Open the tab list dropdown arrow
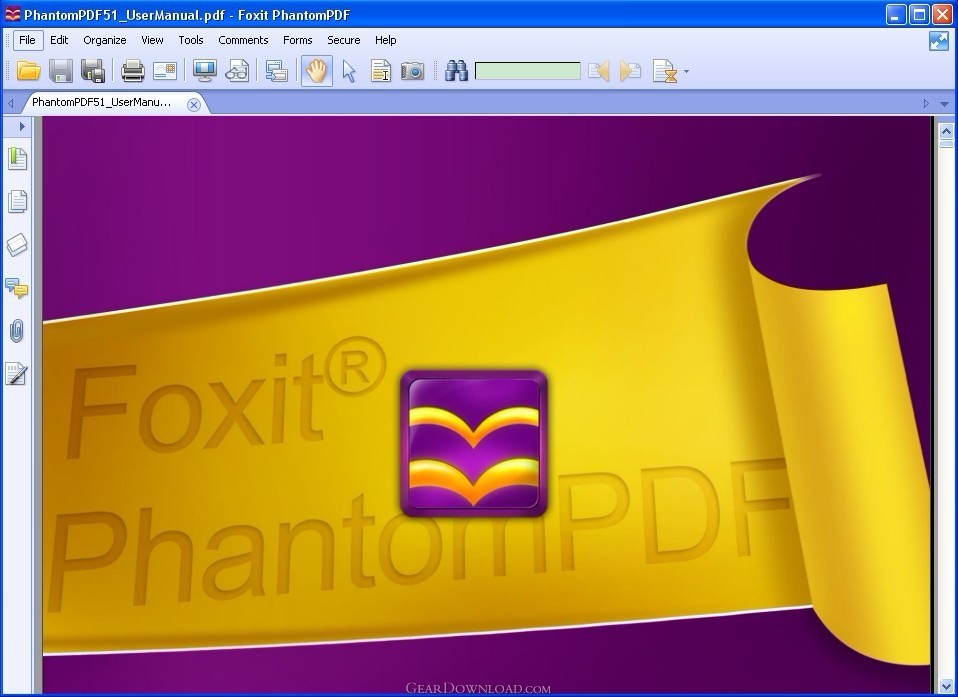This screenshot has width=958, height=697. pyautogui.click(x=945, y=104)
